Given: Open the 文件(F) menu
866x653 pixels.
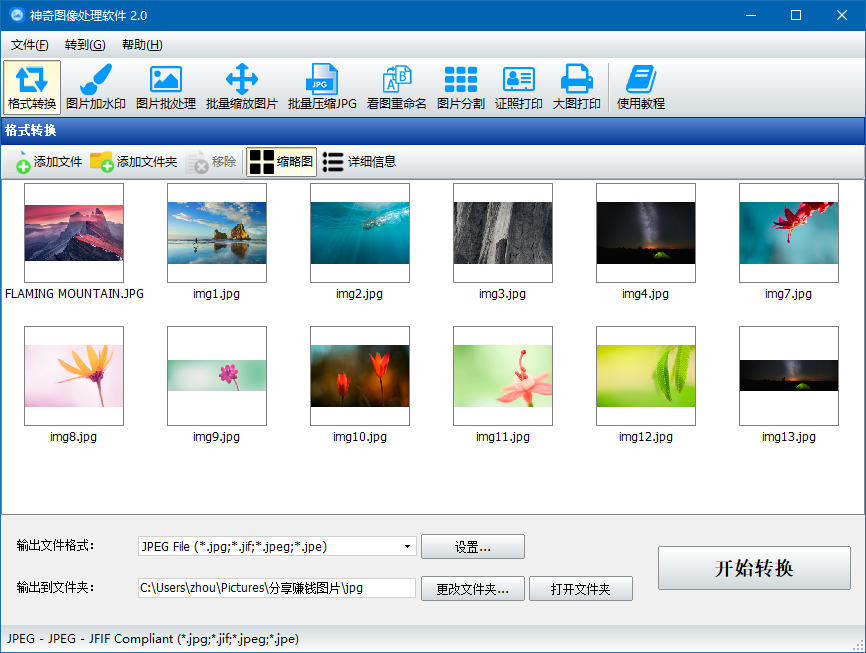Looking at the screenshot, I should coord(29,45).
